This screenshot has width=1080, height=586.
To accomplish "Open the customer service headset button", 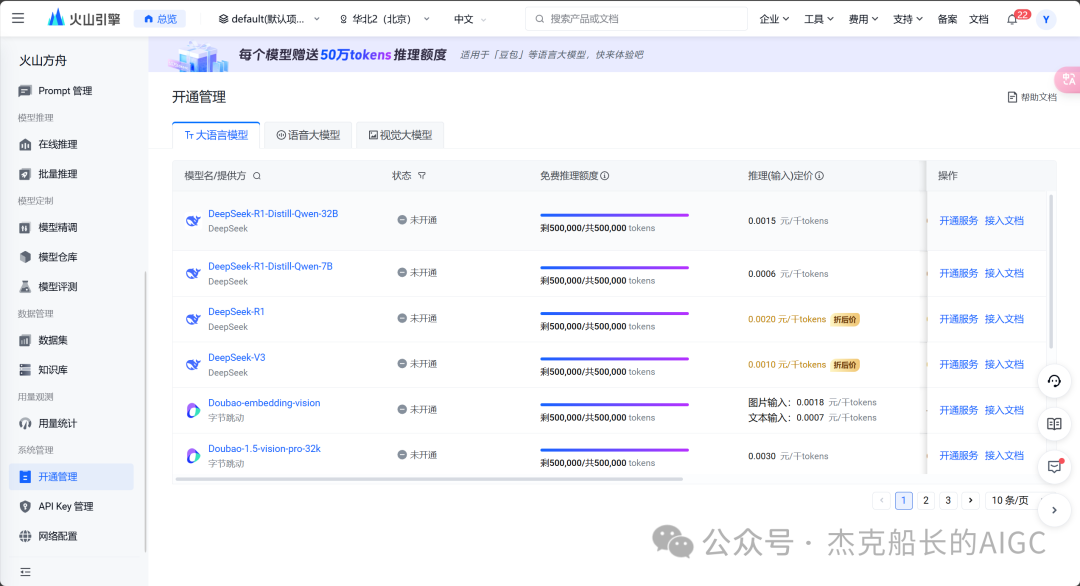I will (1054, 381).
